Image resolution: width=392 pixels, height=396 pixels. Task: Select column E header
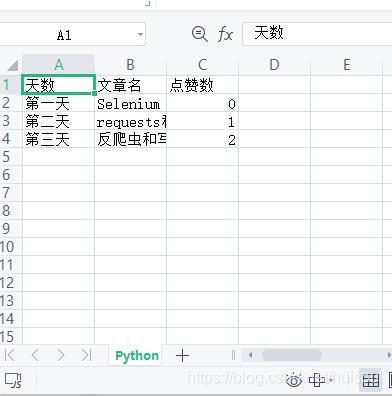347,65
